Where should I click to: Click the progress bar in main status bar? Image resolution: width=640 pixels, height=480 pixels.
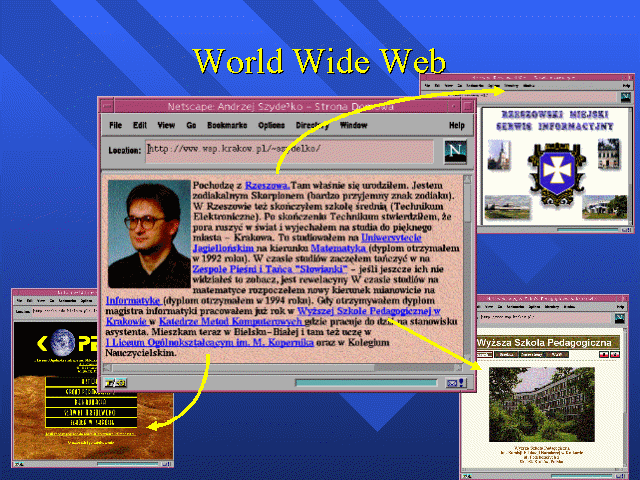(366, 383)
